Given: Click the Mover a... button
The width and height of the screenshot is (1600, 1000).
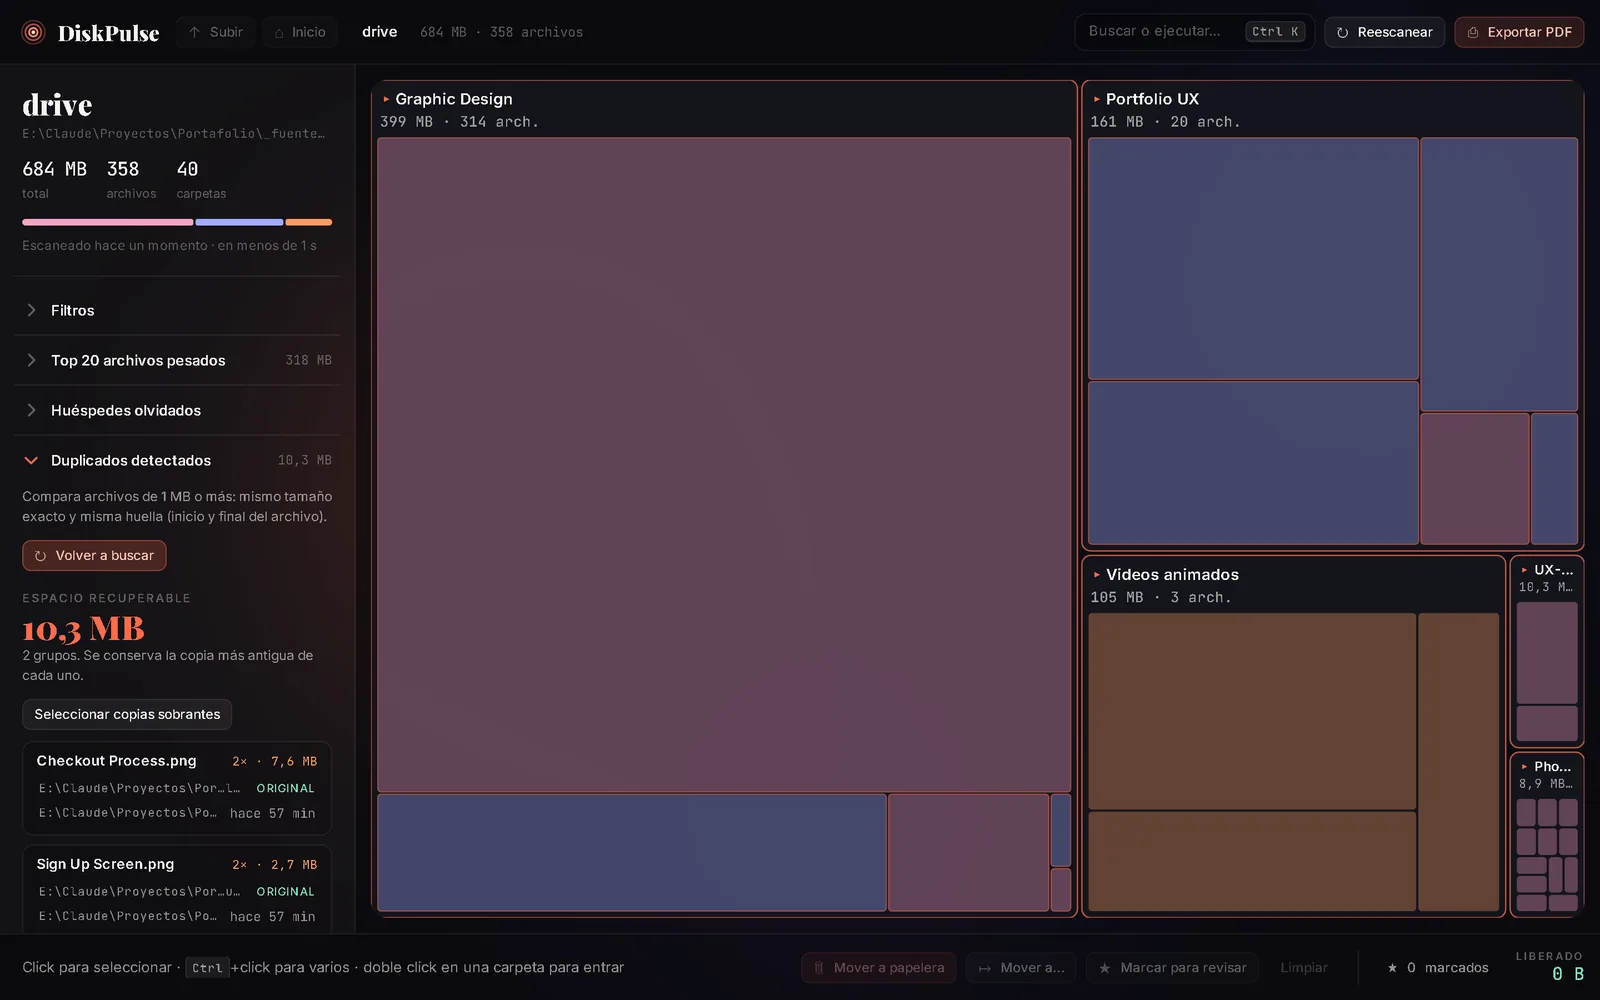Looking at the screenshot, I should (x=1021, y=968).
